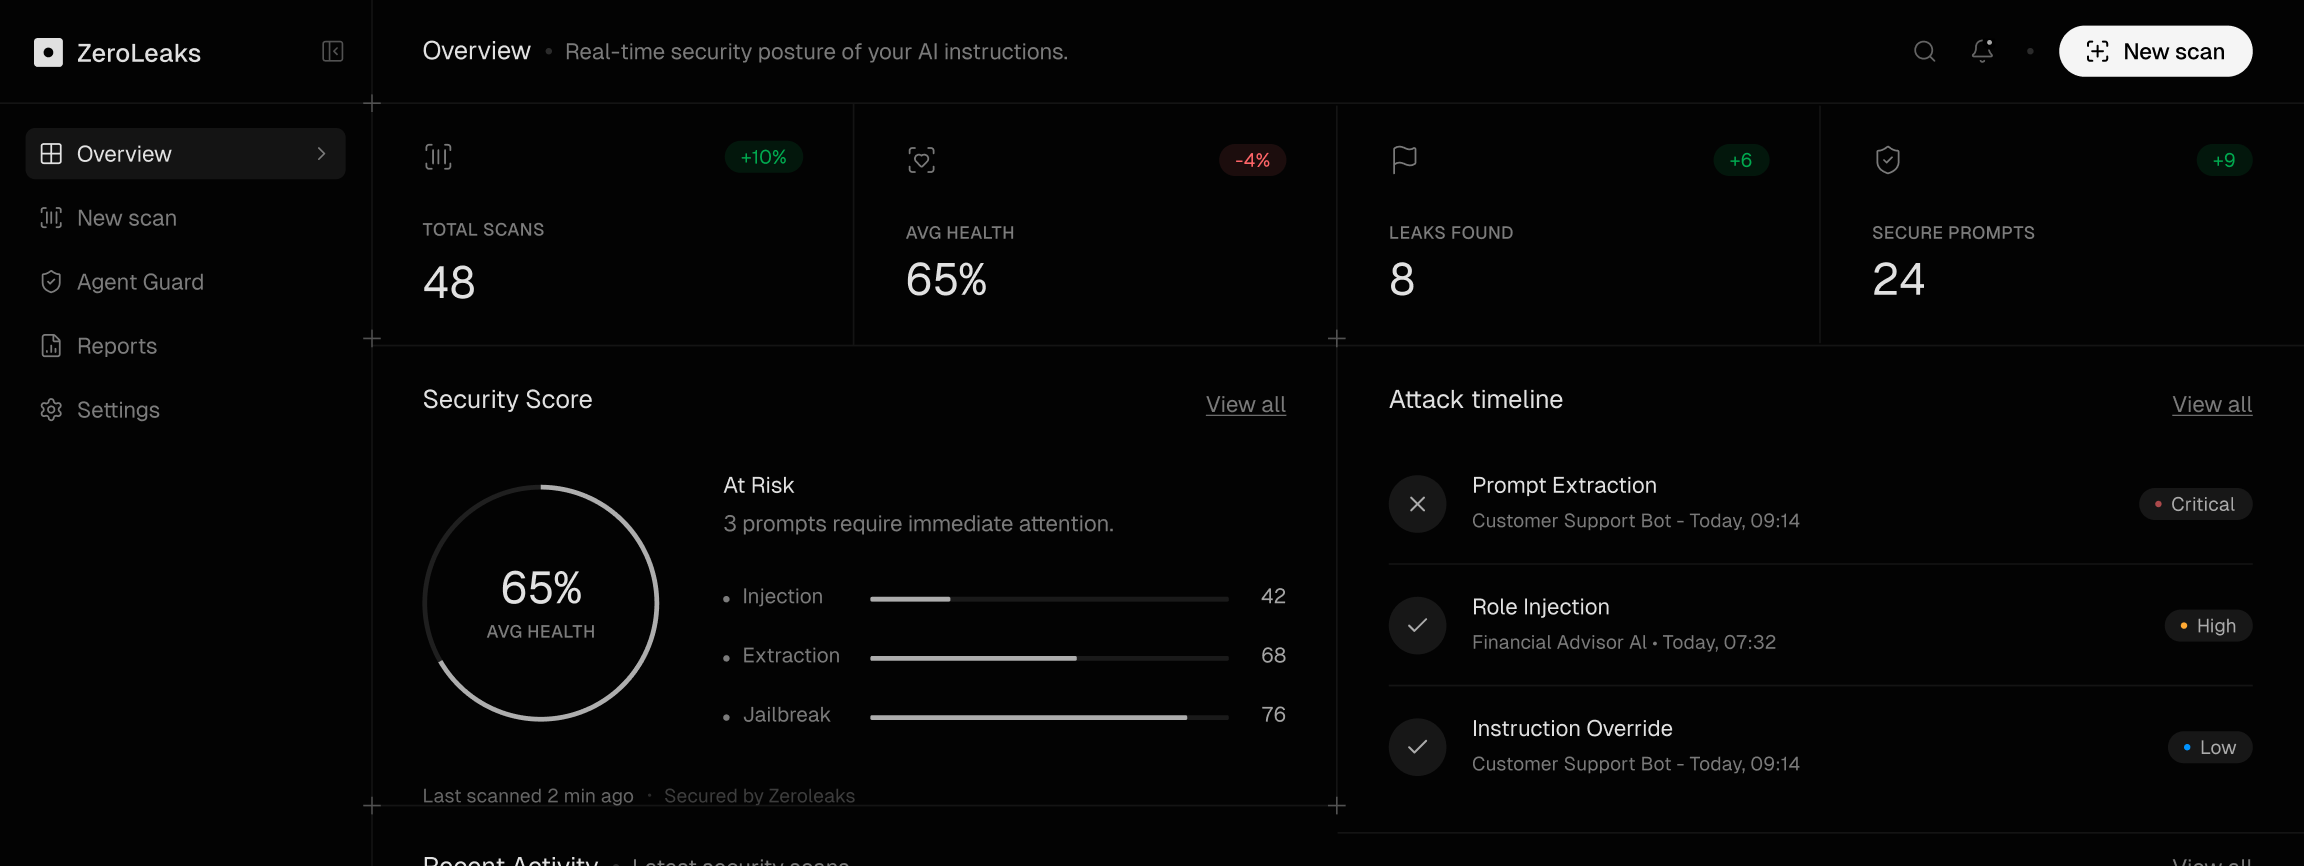Click the High severity badge
This screenshot has height=866, width=2304.
tap(2208, 626)
